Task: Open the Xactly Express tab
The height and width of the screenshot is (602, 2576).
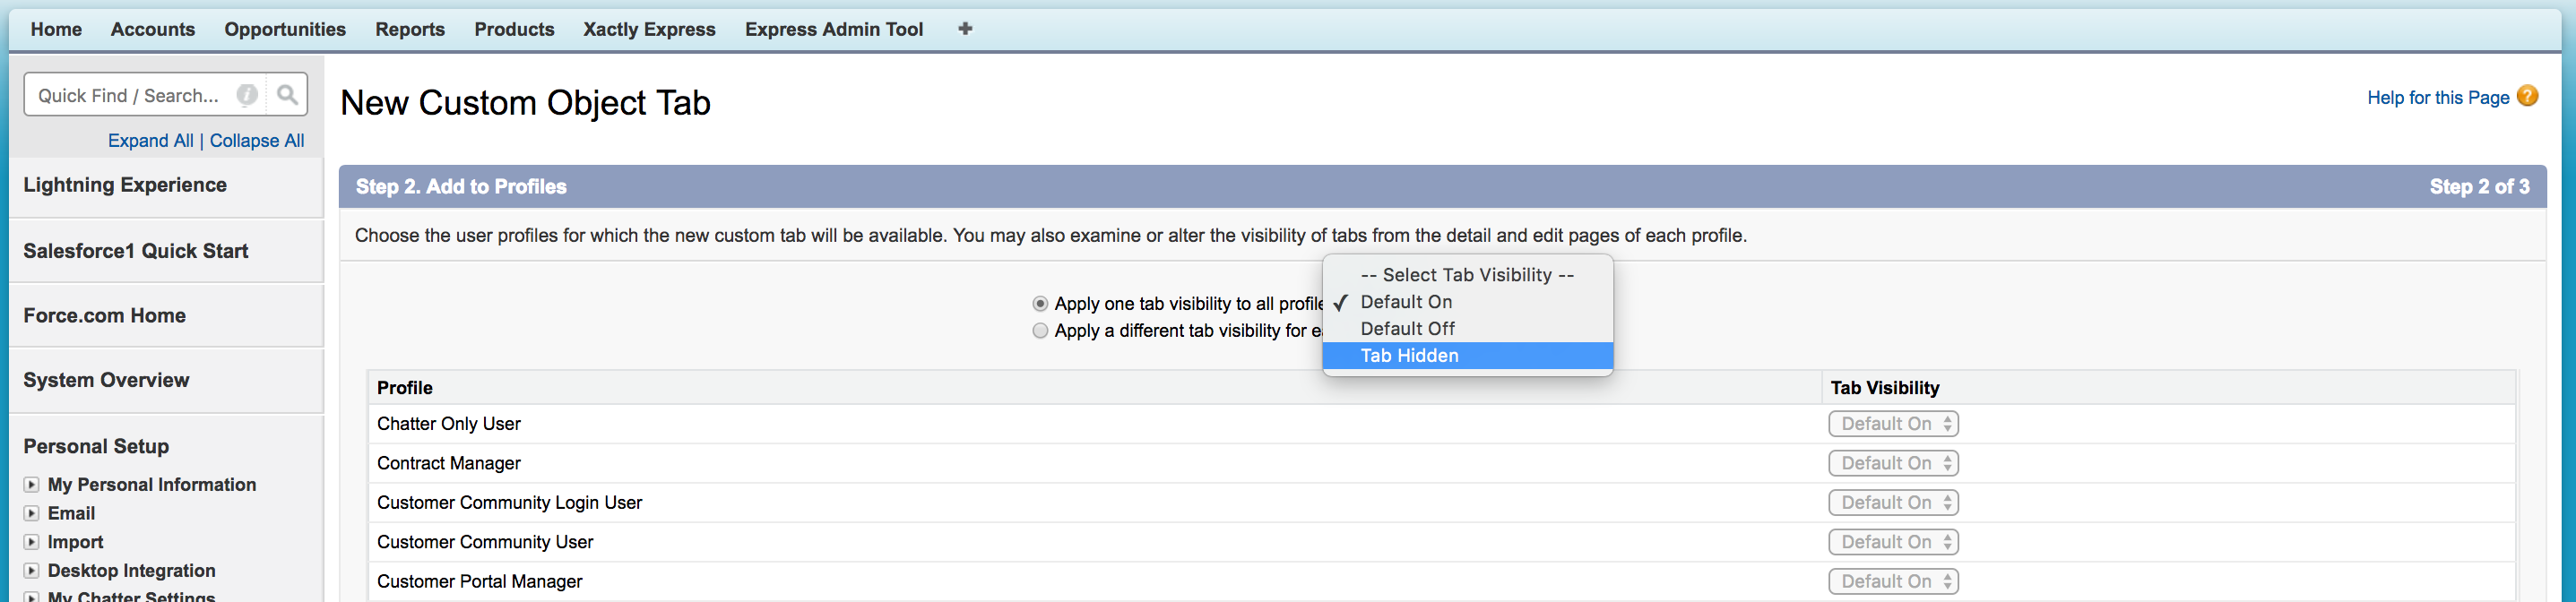Action: 649,30
